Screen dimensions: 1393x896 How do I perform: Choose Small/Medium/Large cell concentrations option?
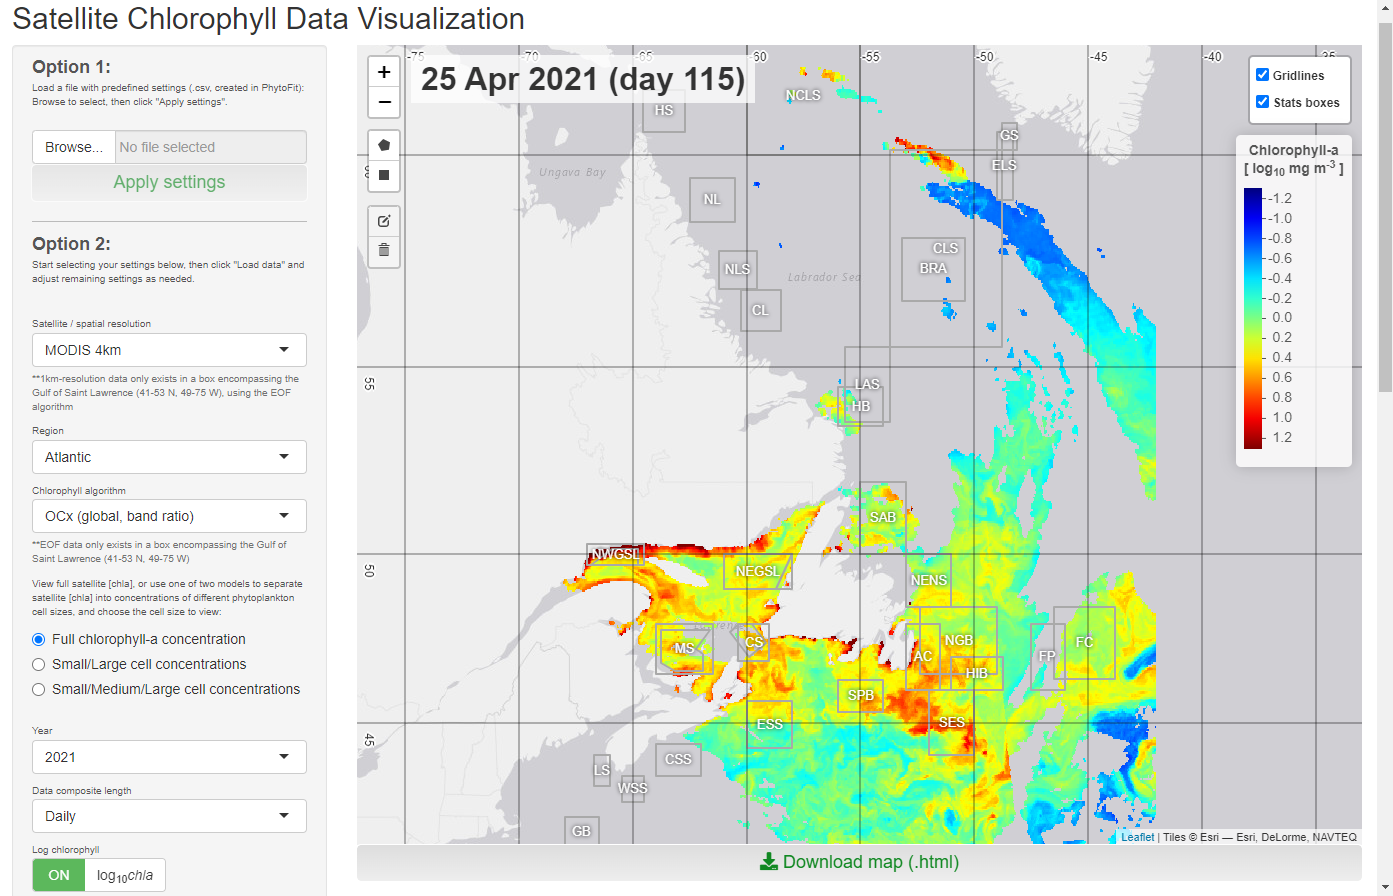click(x=39, y=689)
